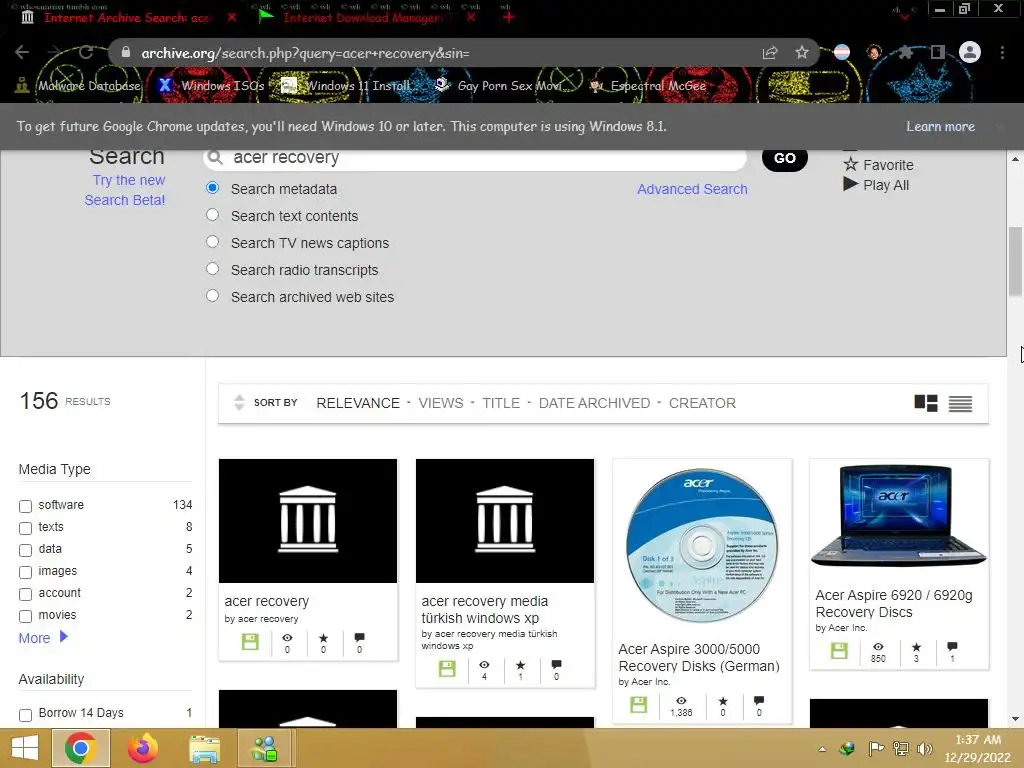Open Malware Database bookmark
1024x768 pixels.
click(x=78, y=86)
